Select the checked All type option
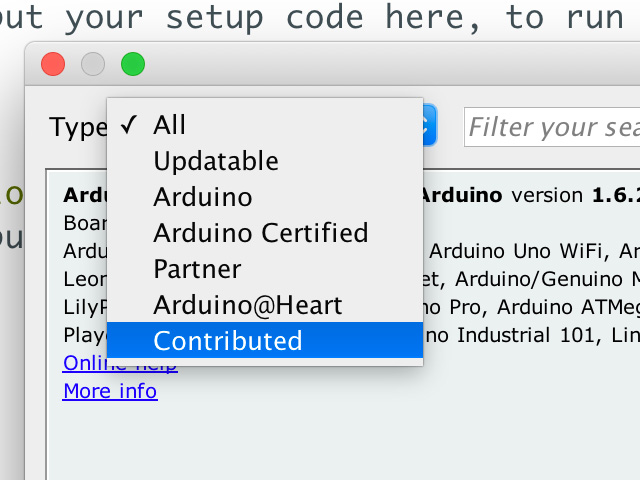The height and width of the screenshot is (480, 640). [170, 125]
